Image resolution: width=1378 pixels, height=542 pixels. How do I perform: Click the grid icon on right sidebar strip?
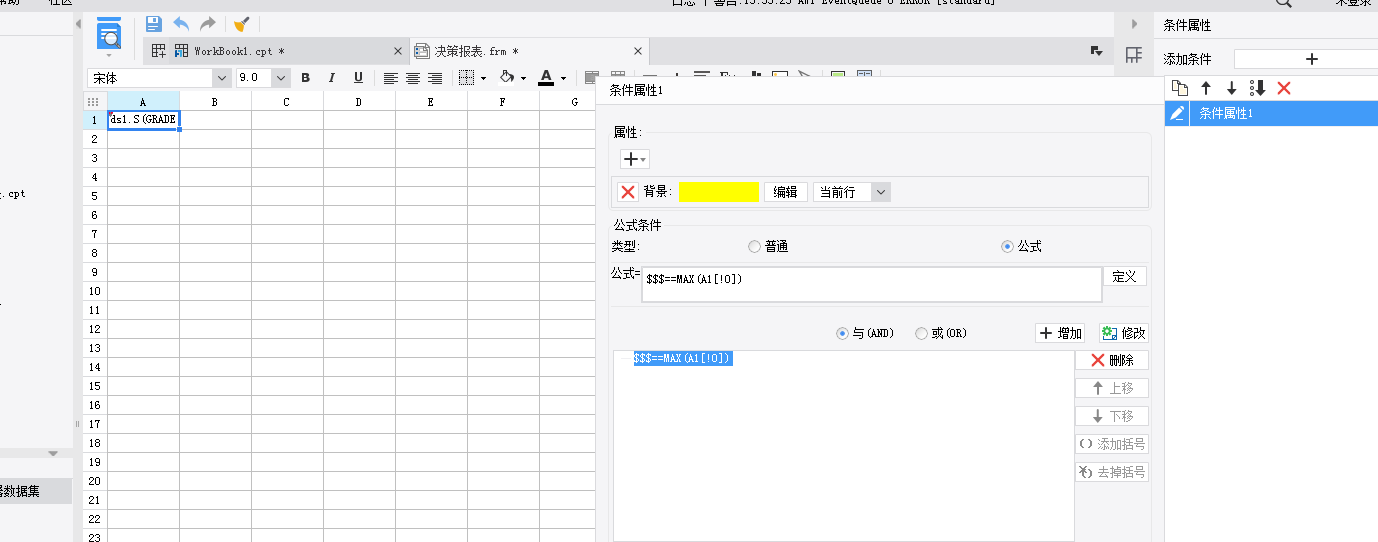1134,55
